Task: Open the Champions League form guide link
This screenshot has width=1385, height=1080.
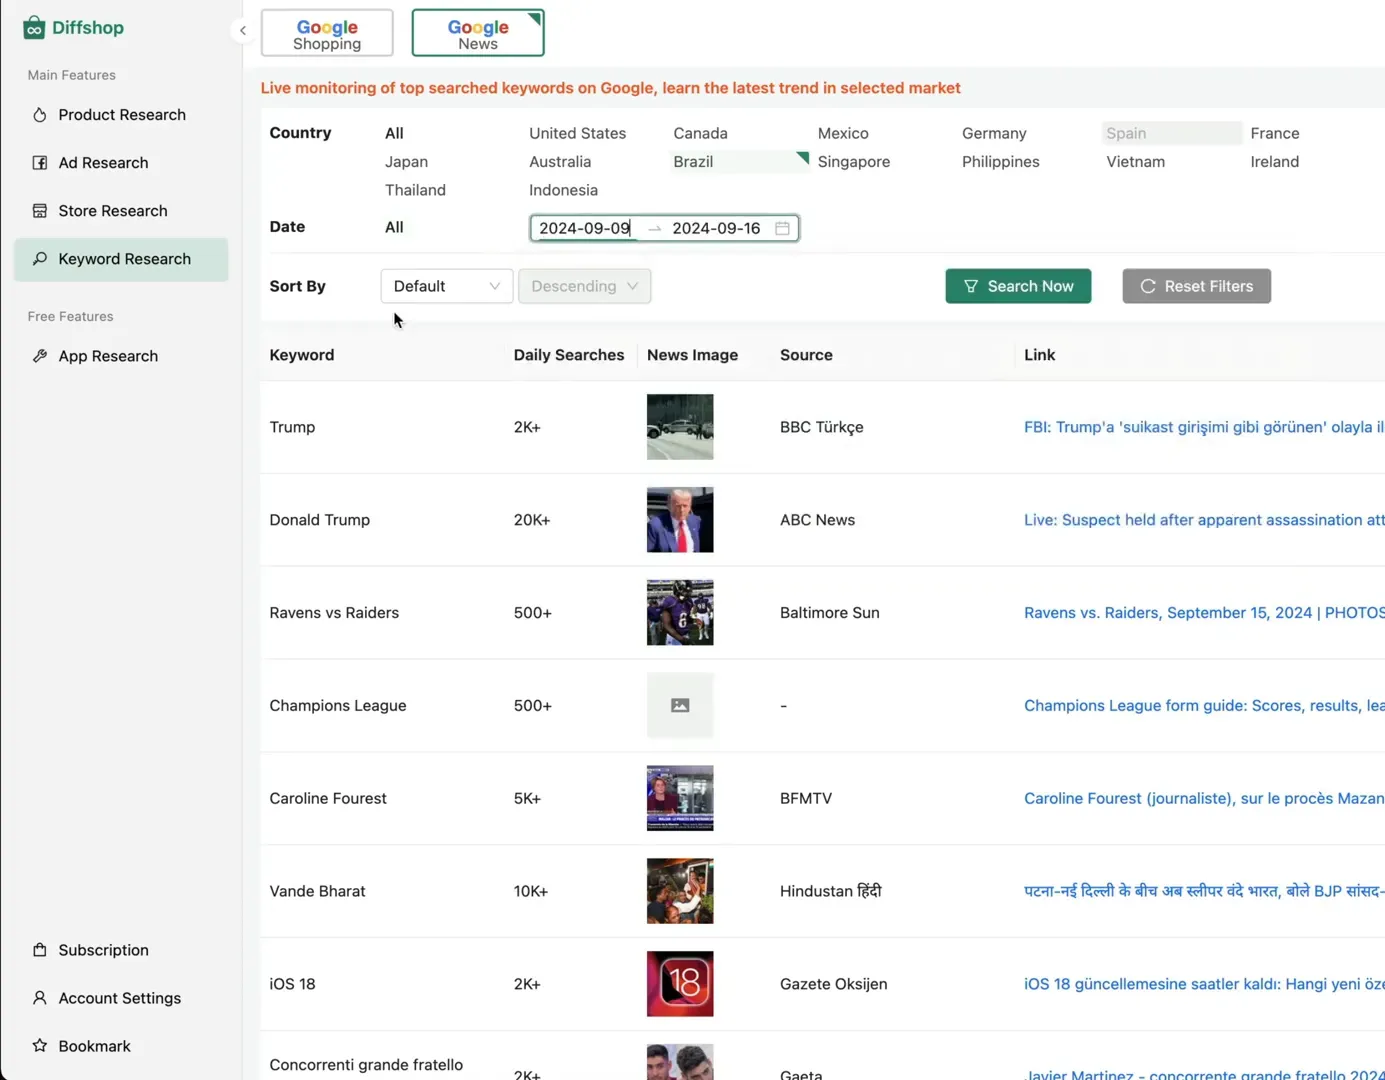Action: coord(1204,706)
